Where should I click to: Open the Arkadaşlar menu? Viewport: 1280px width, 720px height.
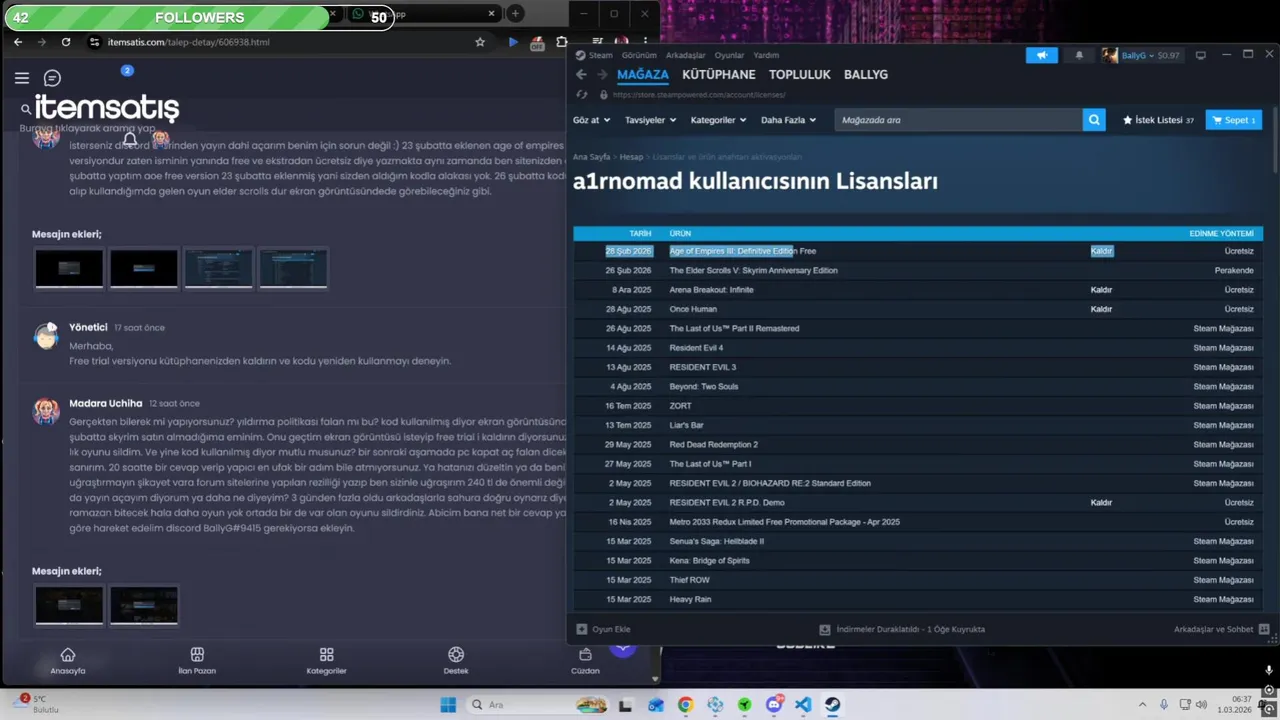pos(685,55)
